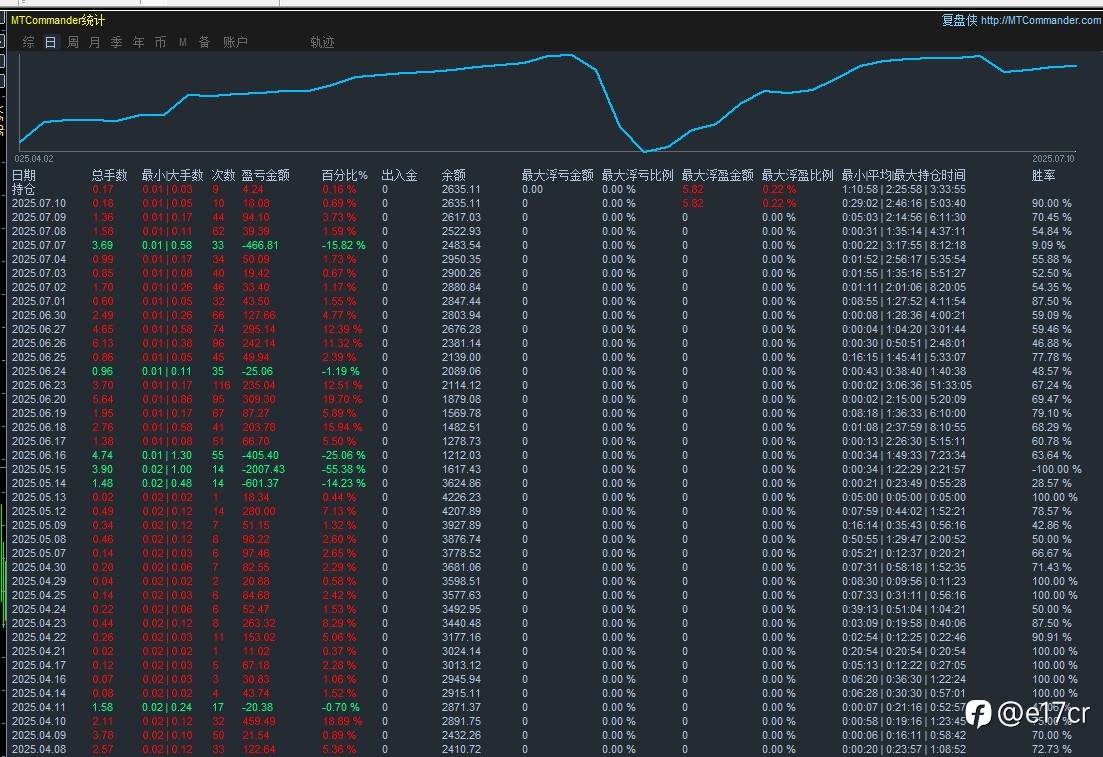Select the 2025.05.13 date row

pyautogui.click(x=39, y=497)
